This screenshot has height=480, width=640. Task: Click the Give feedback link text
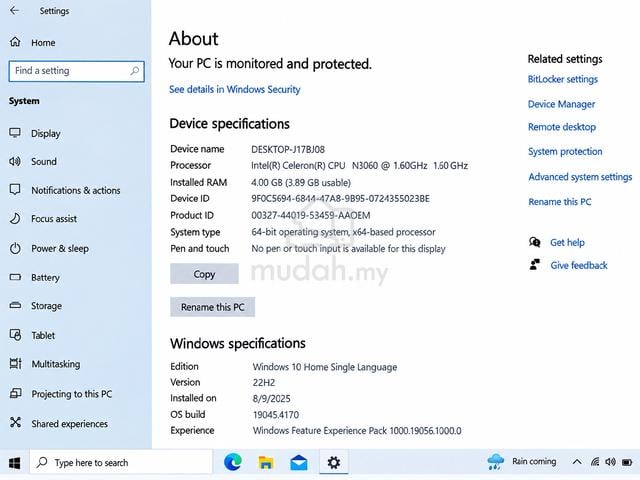(x=579, y=265)
